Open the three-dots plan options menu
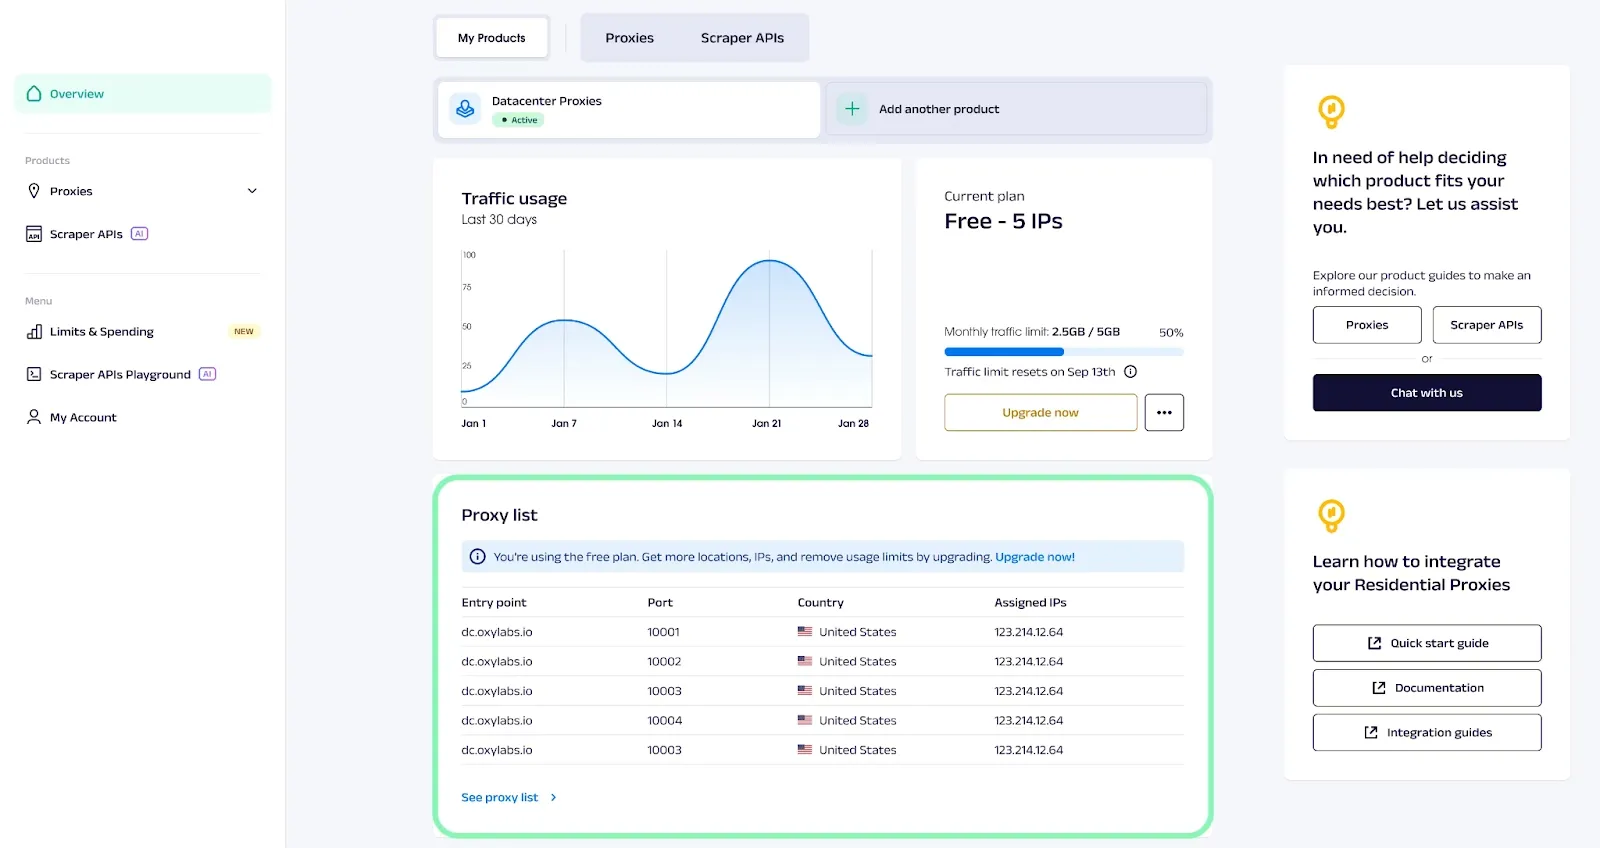 click(x=1164, y=412)
